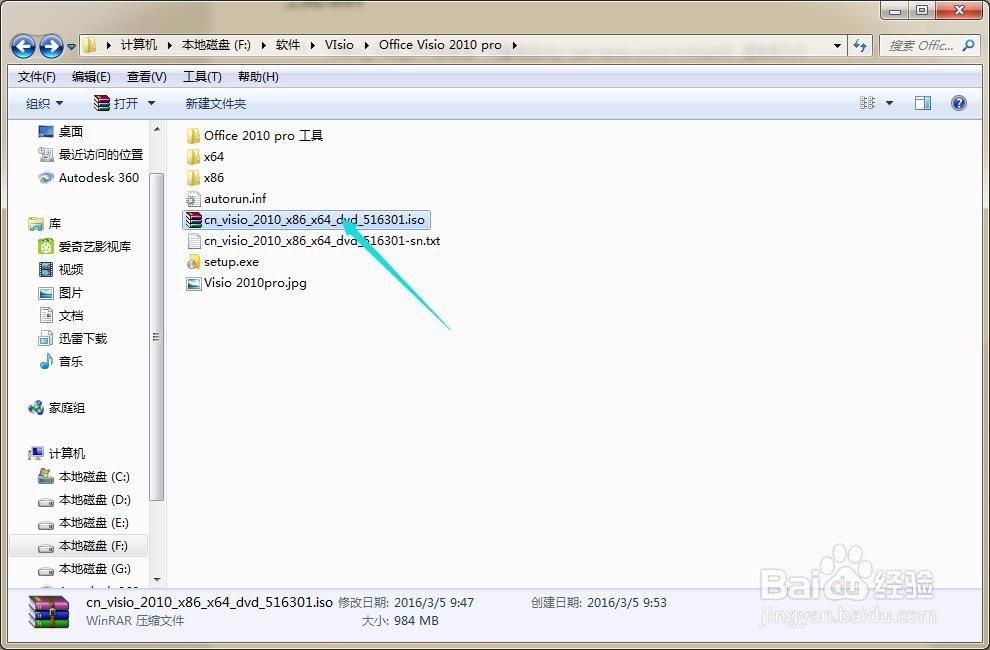Select the x64 folder icon
Screen dimensions: 990x650
(x=193, y=157)
